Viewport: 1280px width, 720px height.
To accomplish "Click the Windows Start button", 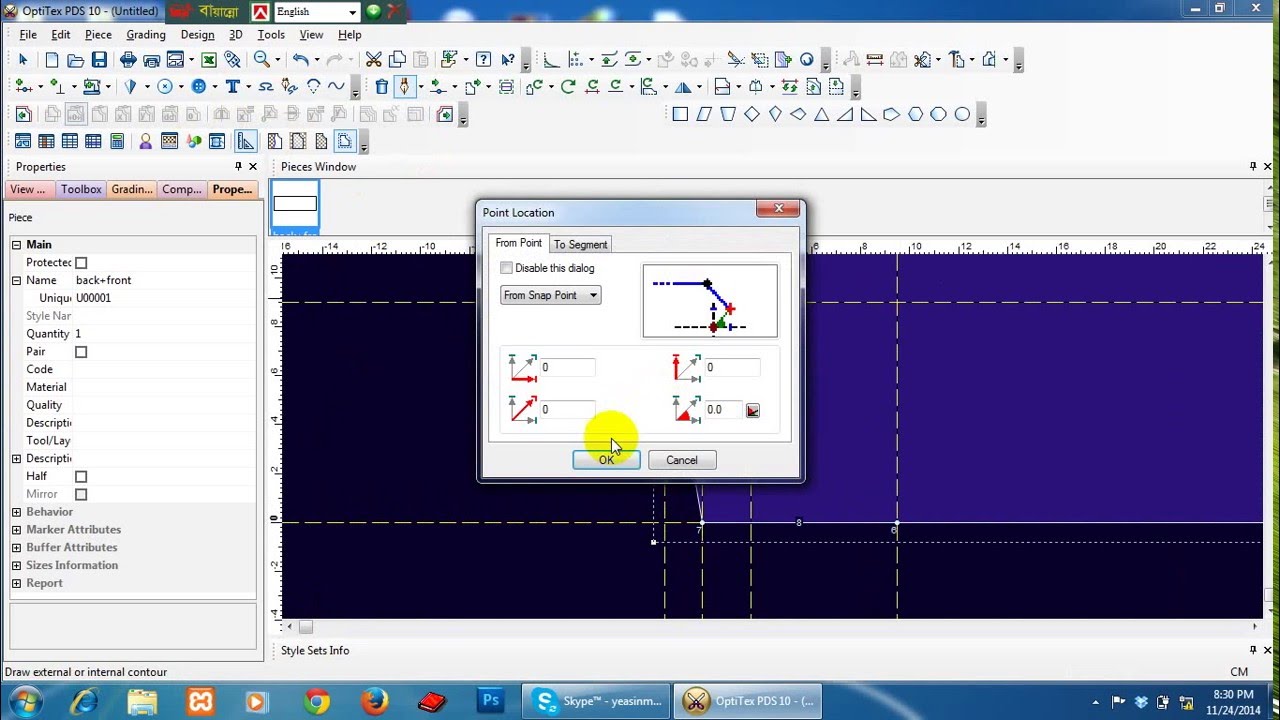I will pos(24,701).
